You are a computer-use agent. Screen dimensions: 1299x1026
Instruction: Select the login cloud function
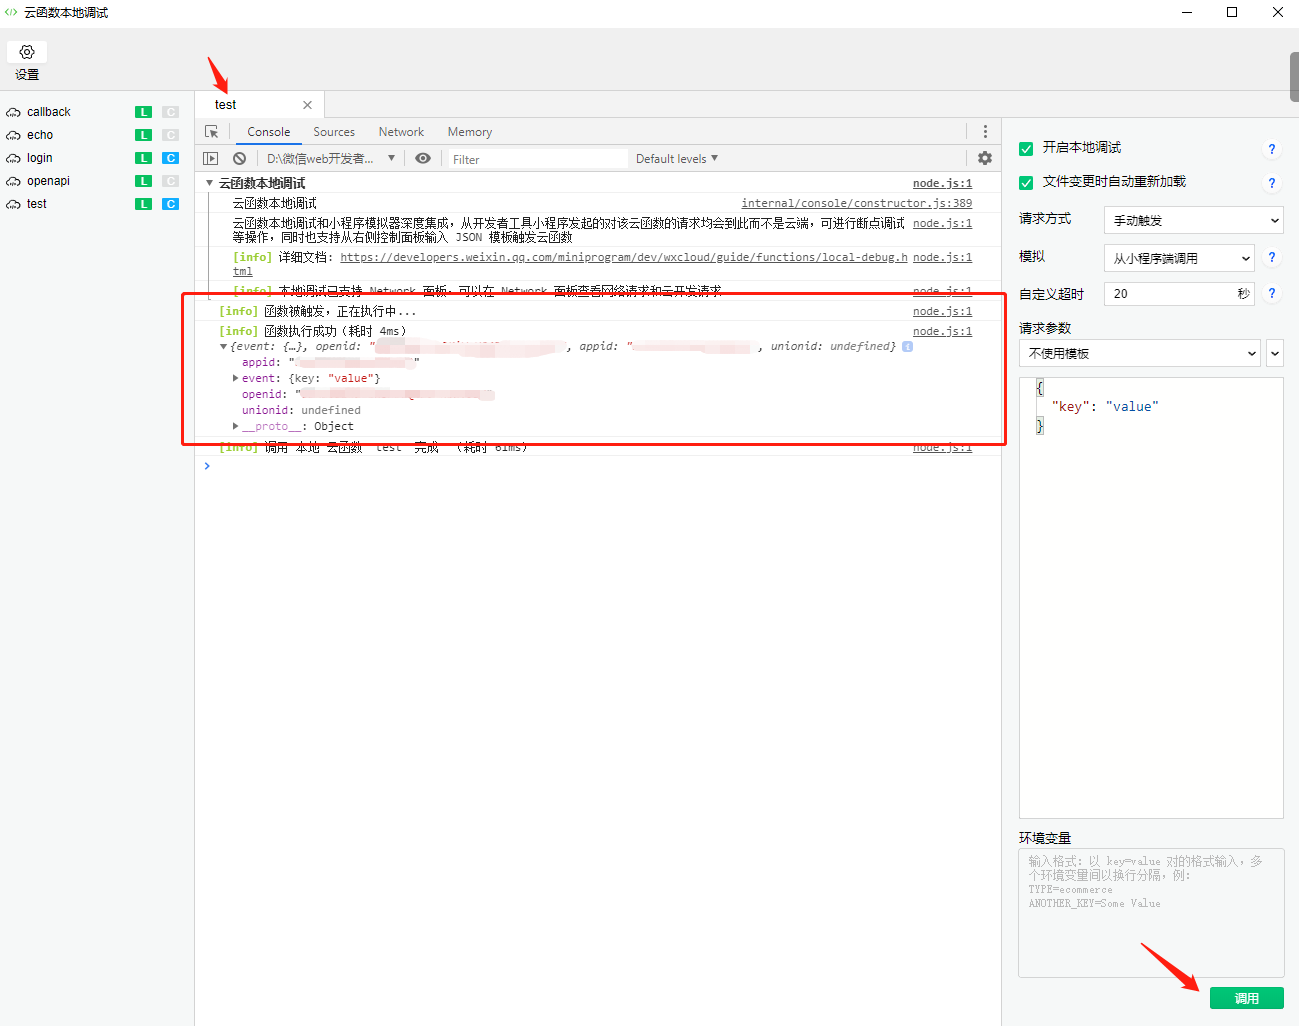point(39,158)
